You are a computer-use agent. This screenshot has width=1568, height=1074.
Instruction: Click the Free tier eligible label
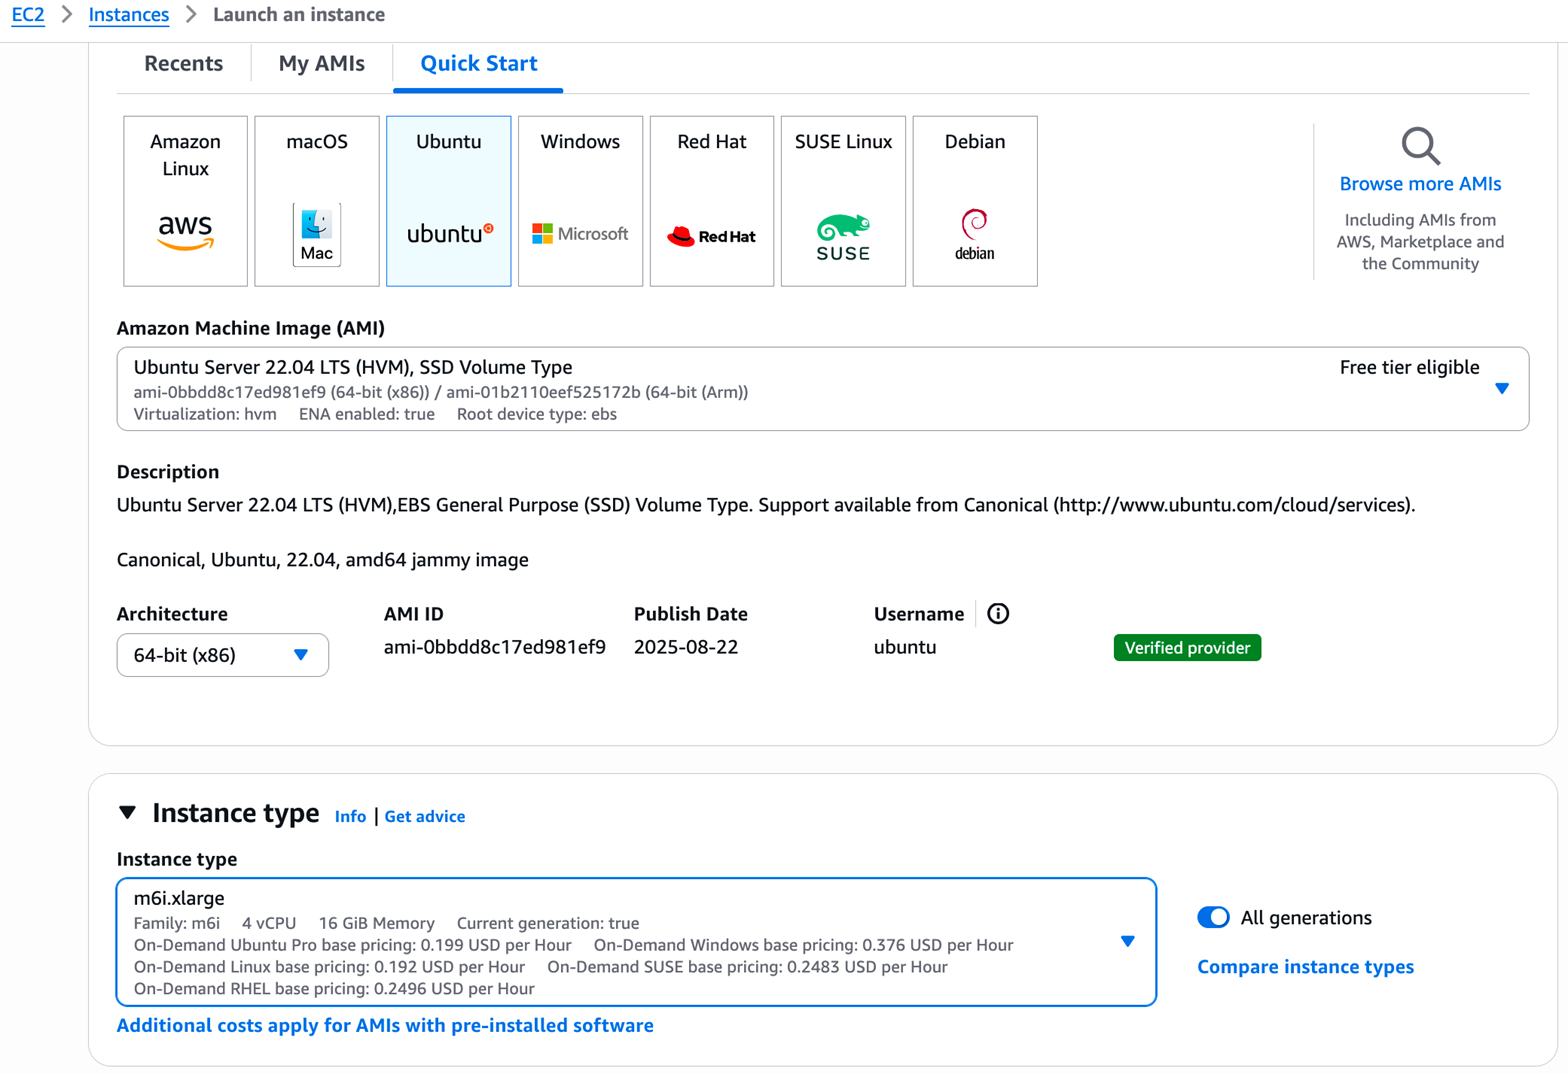click(x=1409, y=367)
